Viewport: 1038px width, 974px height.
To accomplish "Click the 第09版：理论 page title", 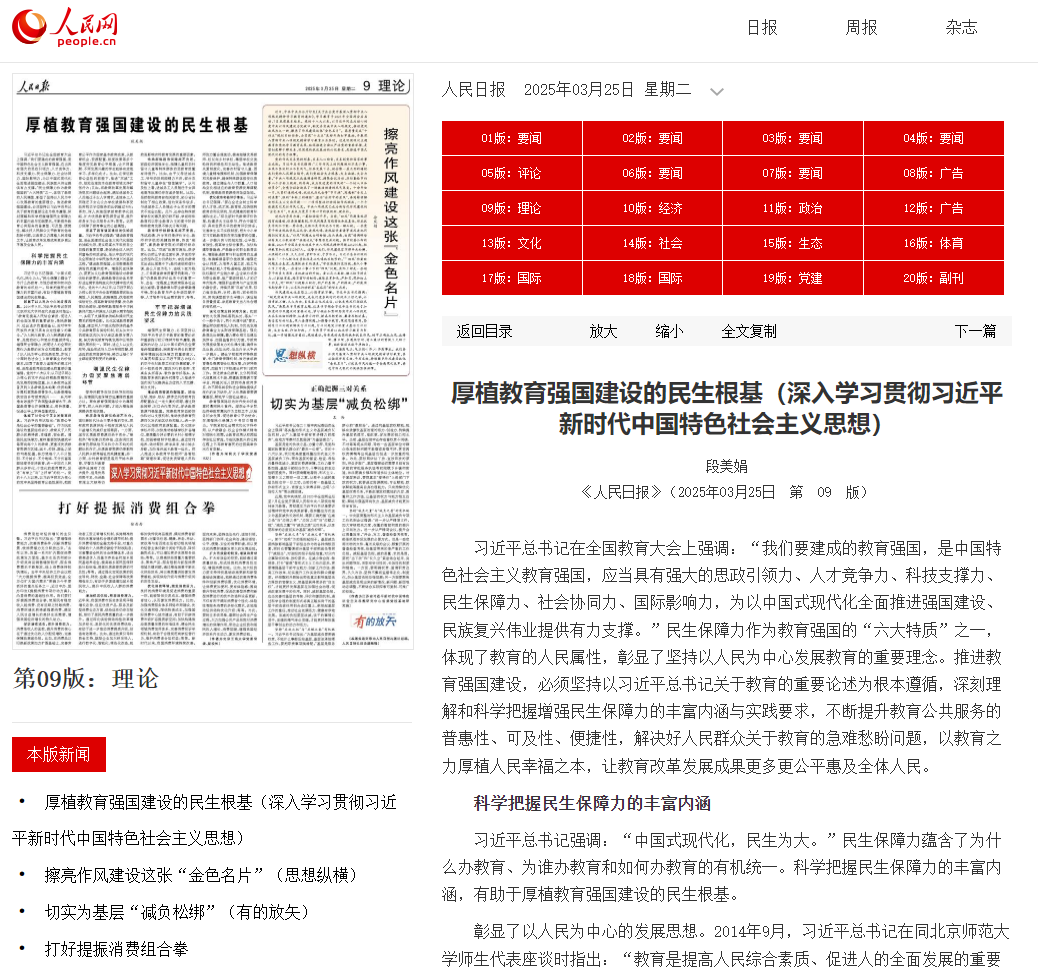I will tap(85, 679).
